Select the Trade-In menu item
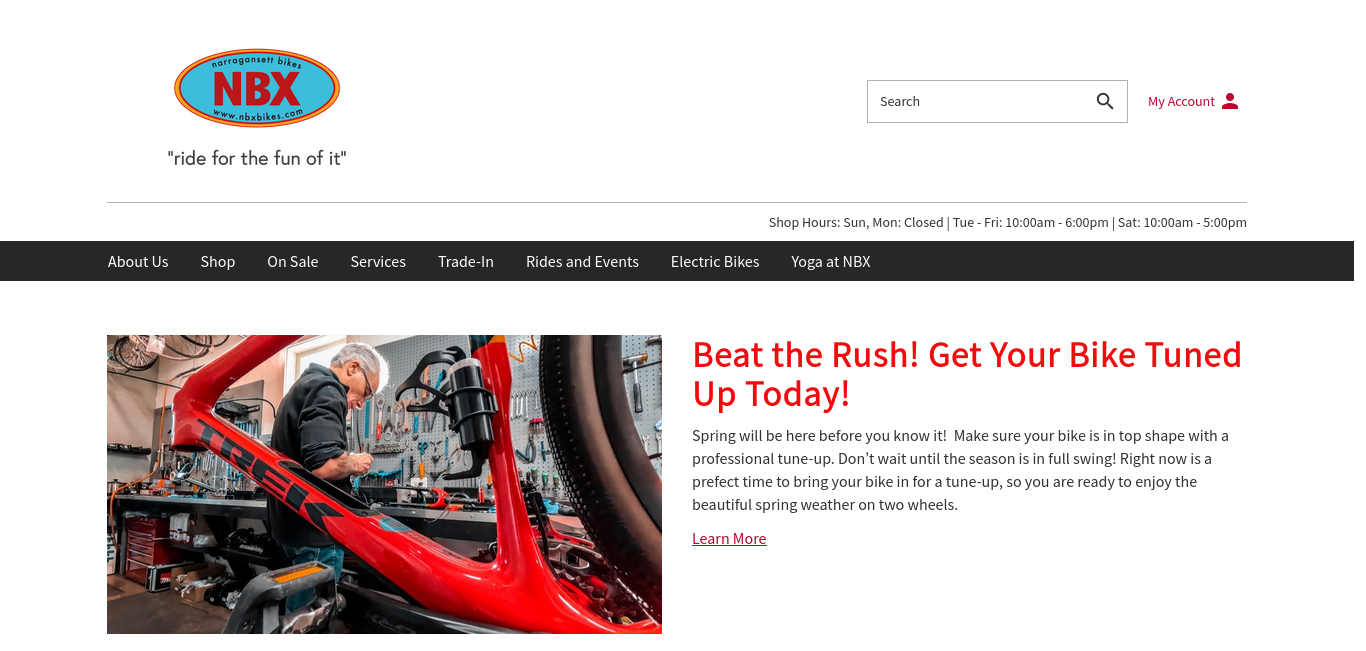The height and width of the screenshot is (651, 1366). tap(466, 261)
